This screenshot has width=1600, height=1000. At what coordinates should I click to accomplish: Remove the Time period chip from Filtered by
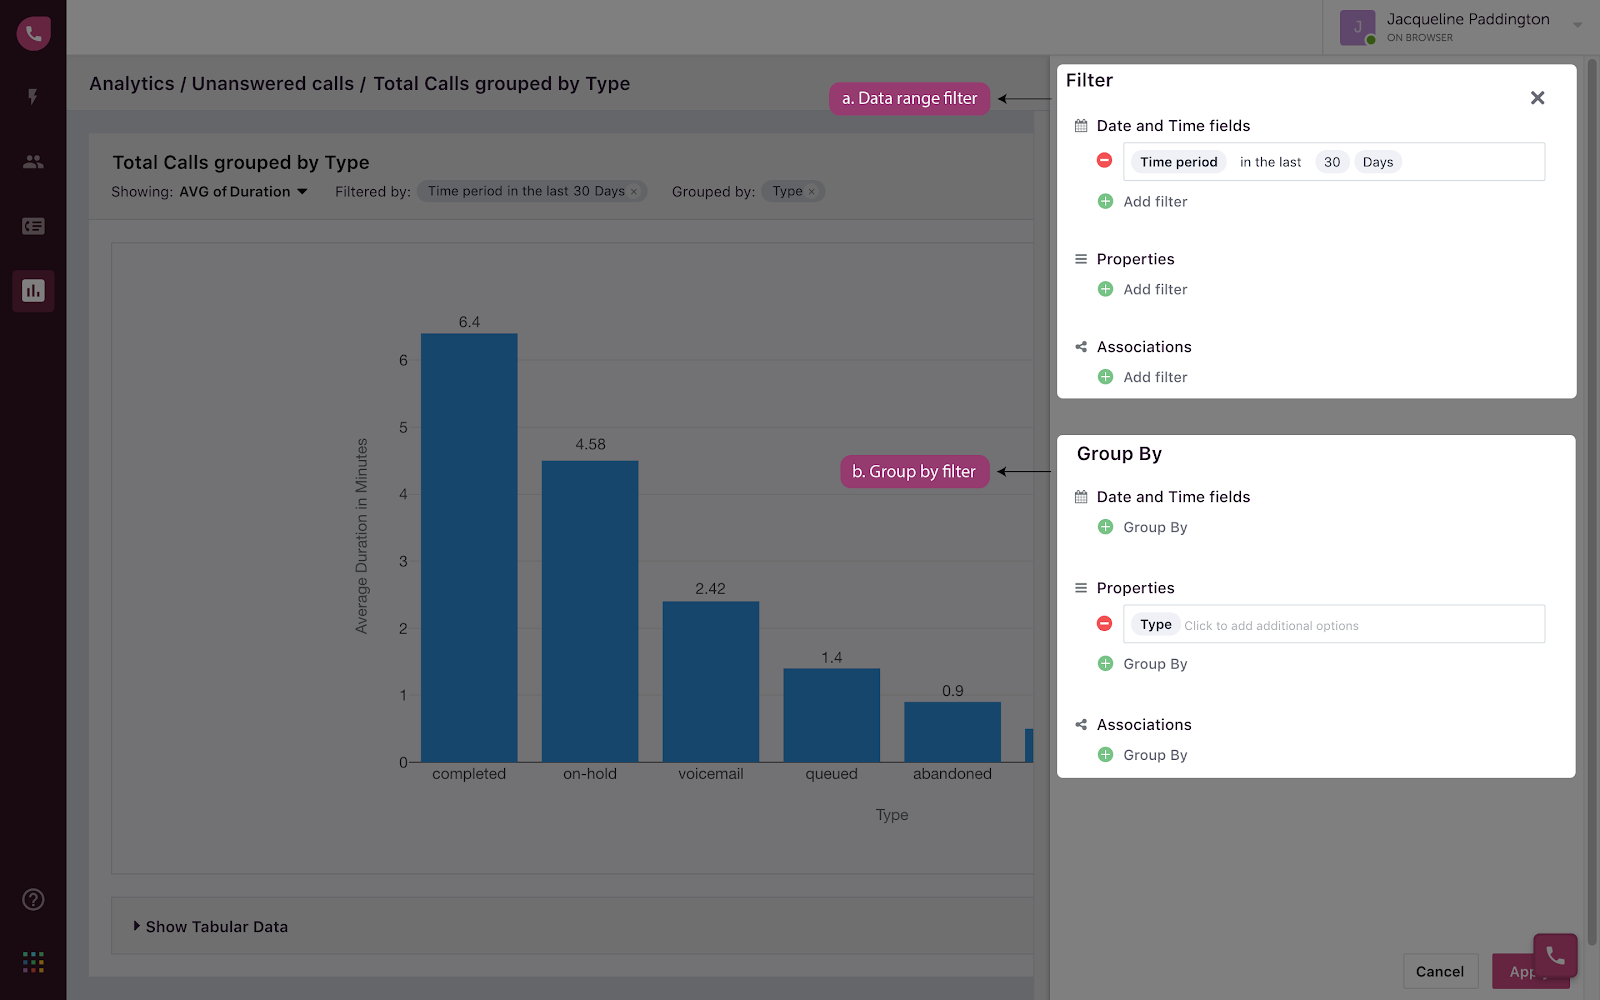634,192
